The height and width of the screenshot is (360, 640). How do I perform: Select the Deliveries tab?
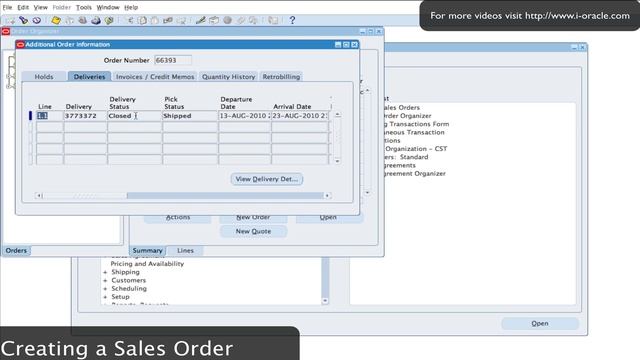pyautogui.click(x=89, y=76)
